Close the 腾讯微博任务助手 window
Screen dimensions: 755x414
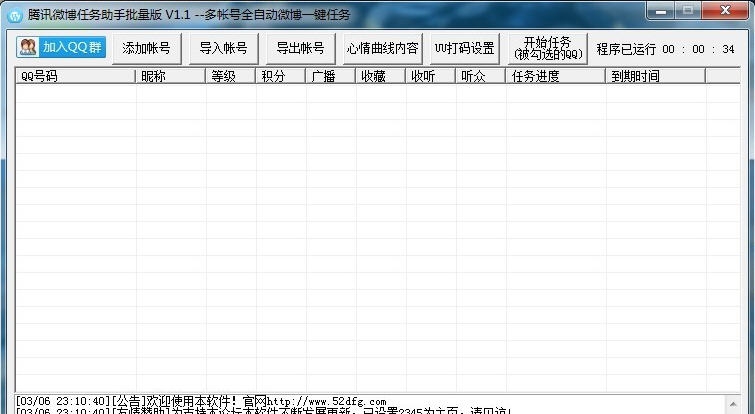click(726, 11)
